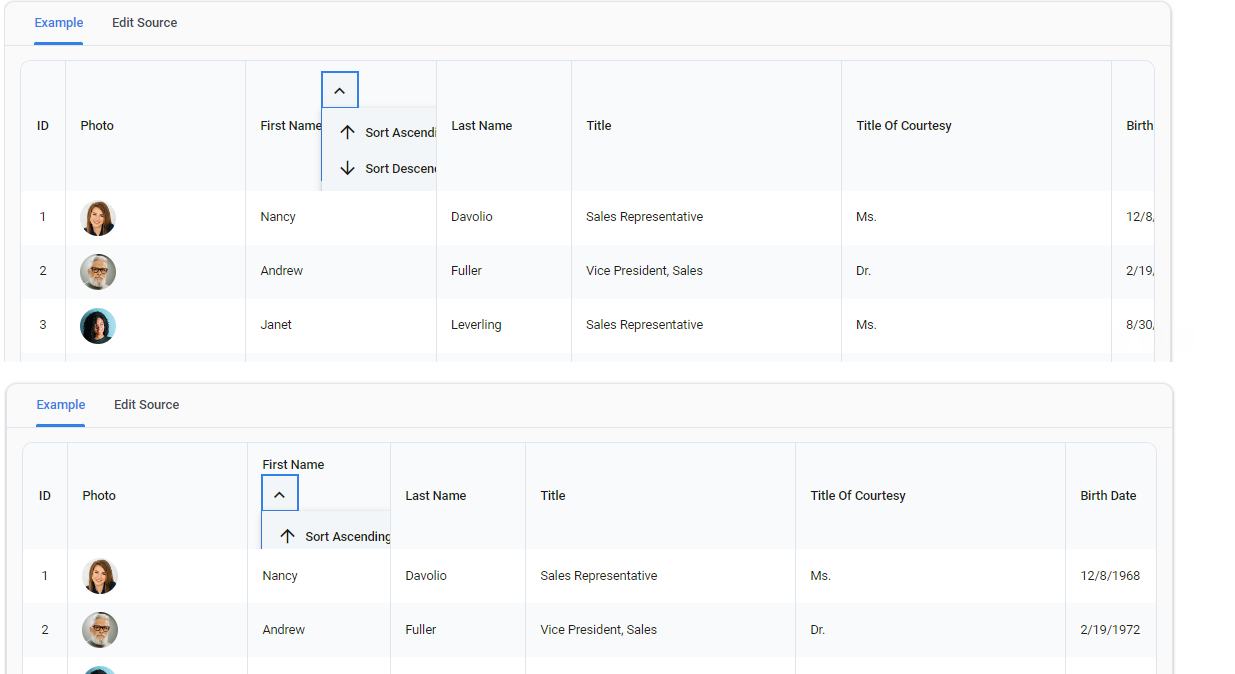Switch to the Edit Source tab in top panel

[x=144, y=22]
